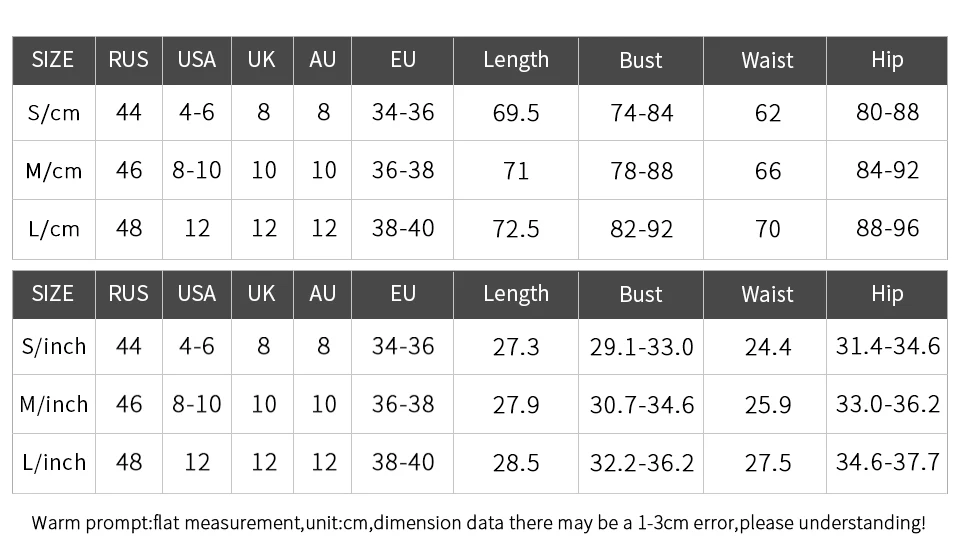Click the EU header in the cm table
The image size is (960, 544).
[403, 59]
